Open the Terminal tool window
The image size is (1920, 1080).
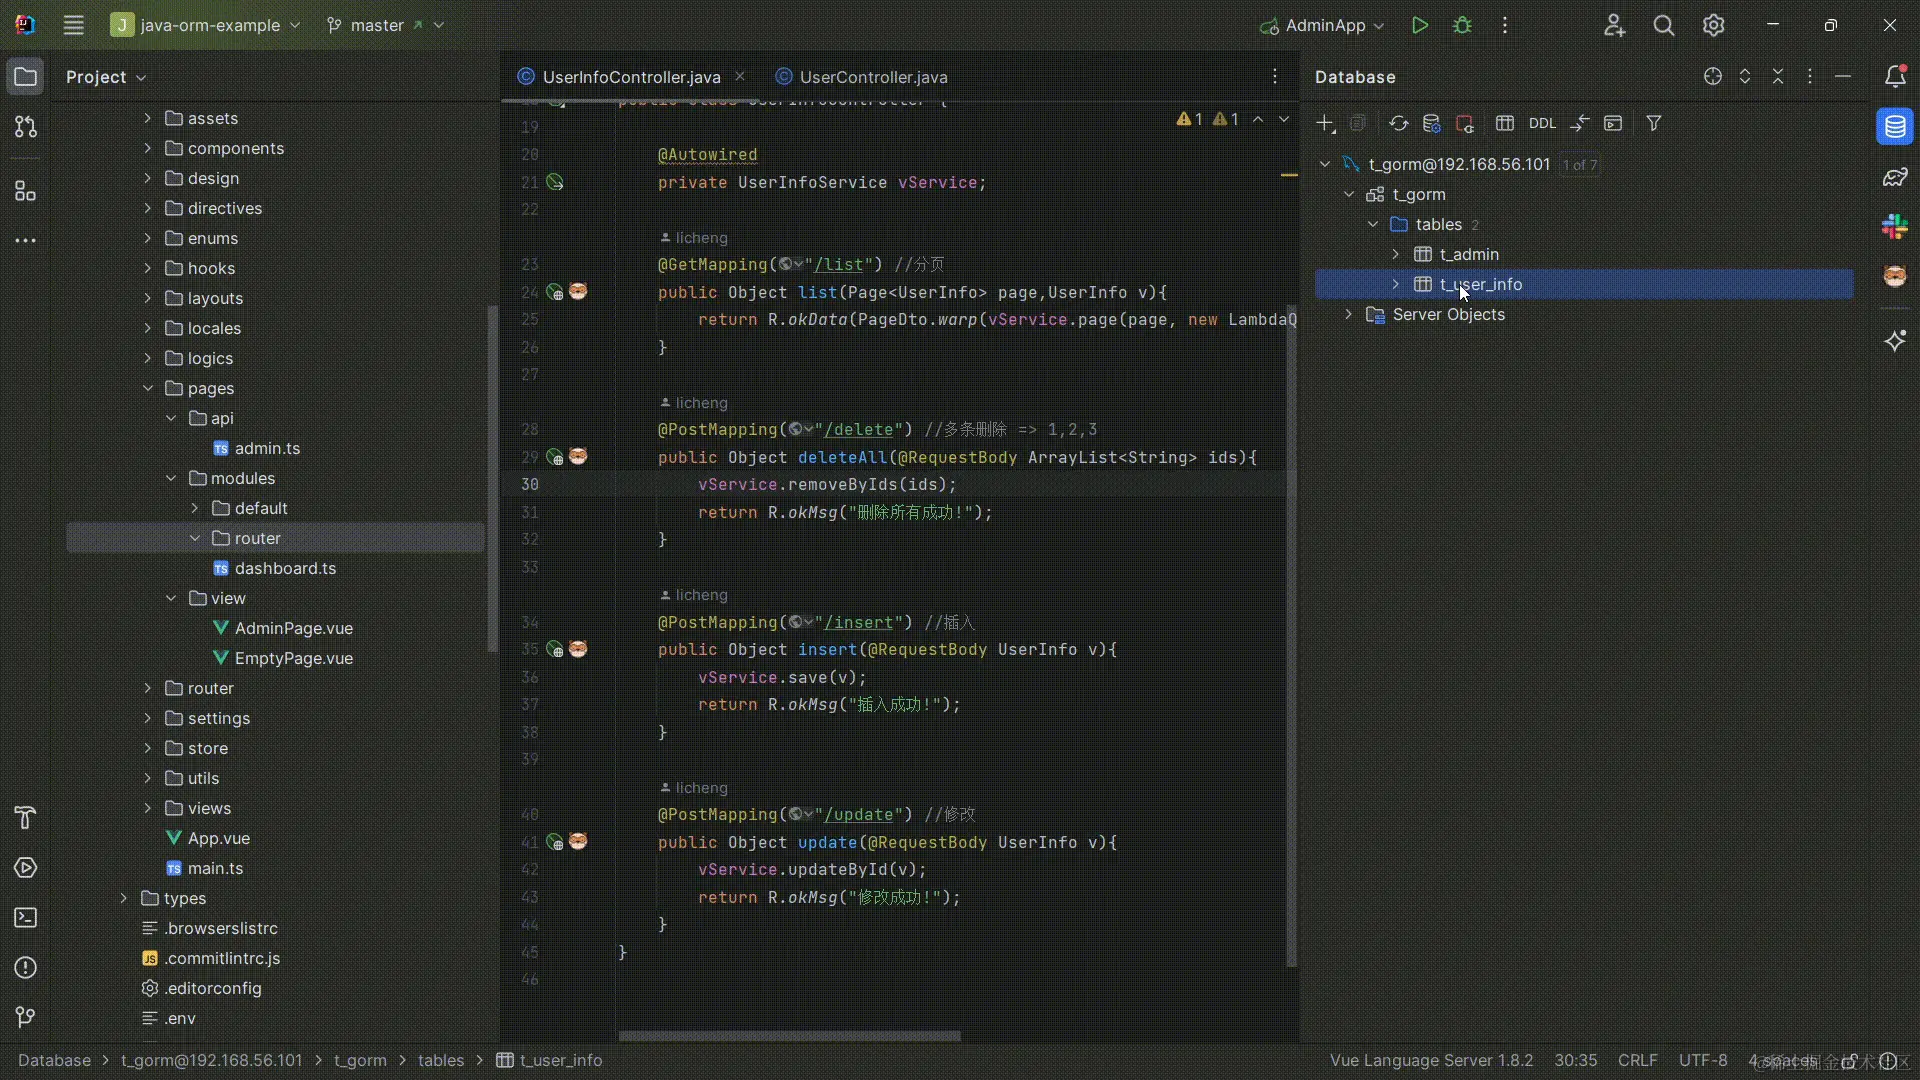coord(25,917)
